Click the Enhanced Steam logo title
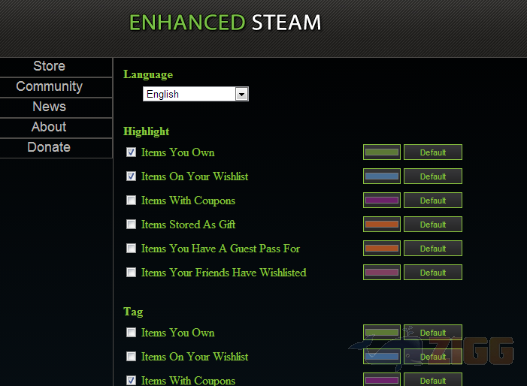Viewport: 527px width, 386px height. (225, 23)
